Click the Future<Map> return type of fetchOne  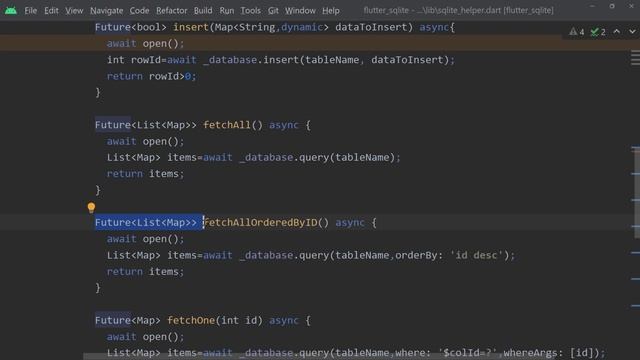click(128, 320)
